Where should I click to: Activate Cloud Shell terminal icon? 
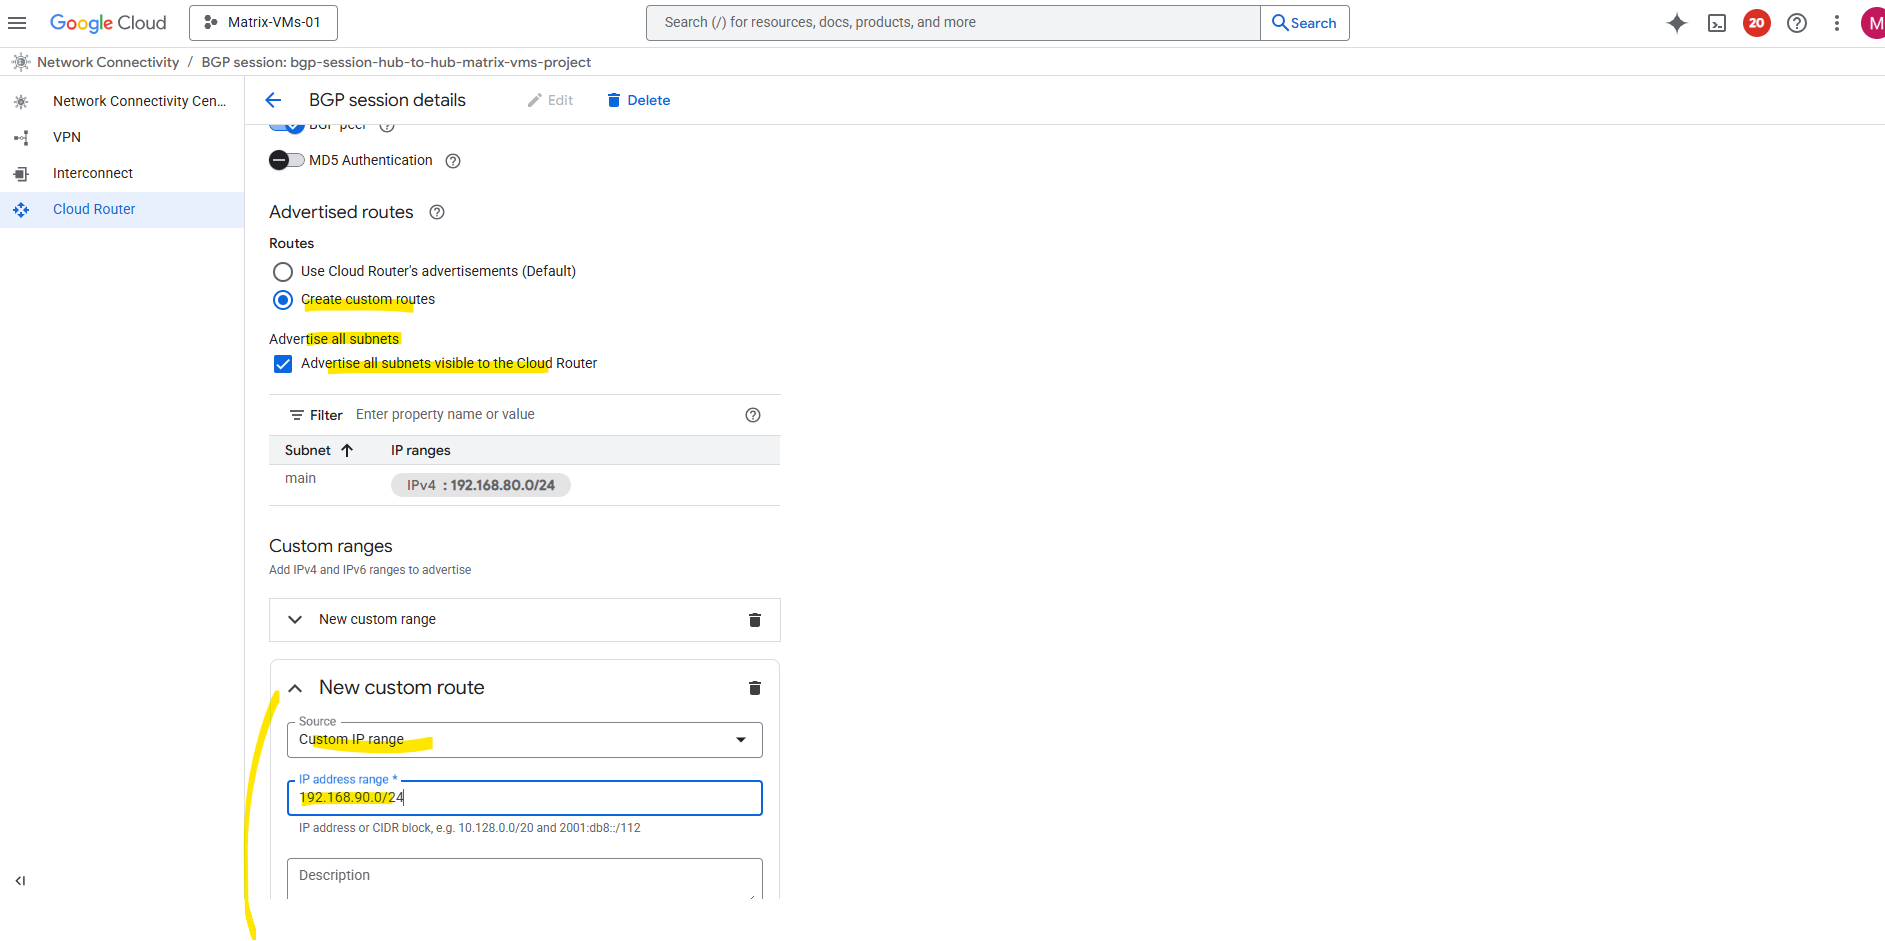pos(1717,23)
